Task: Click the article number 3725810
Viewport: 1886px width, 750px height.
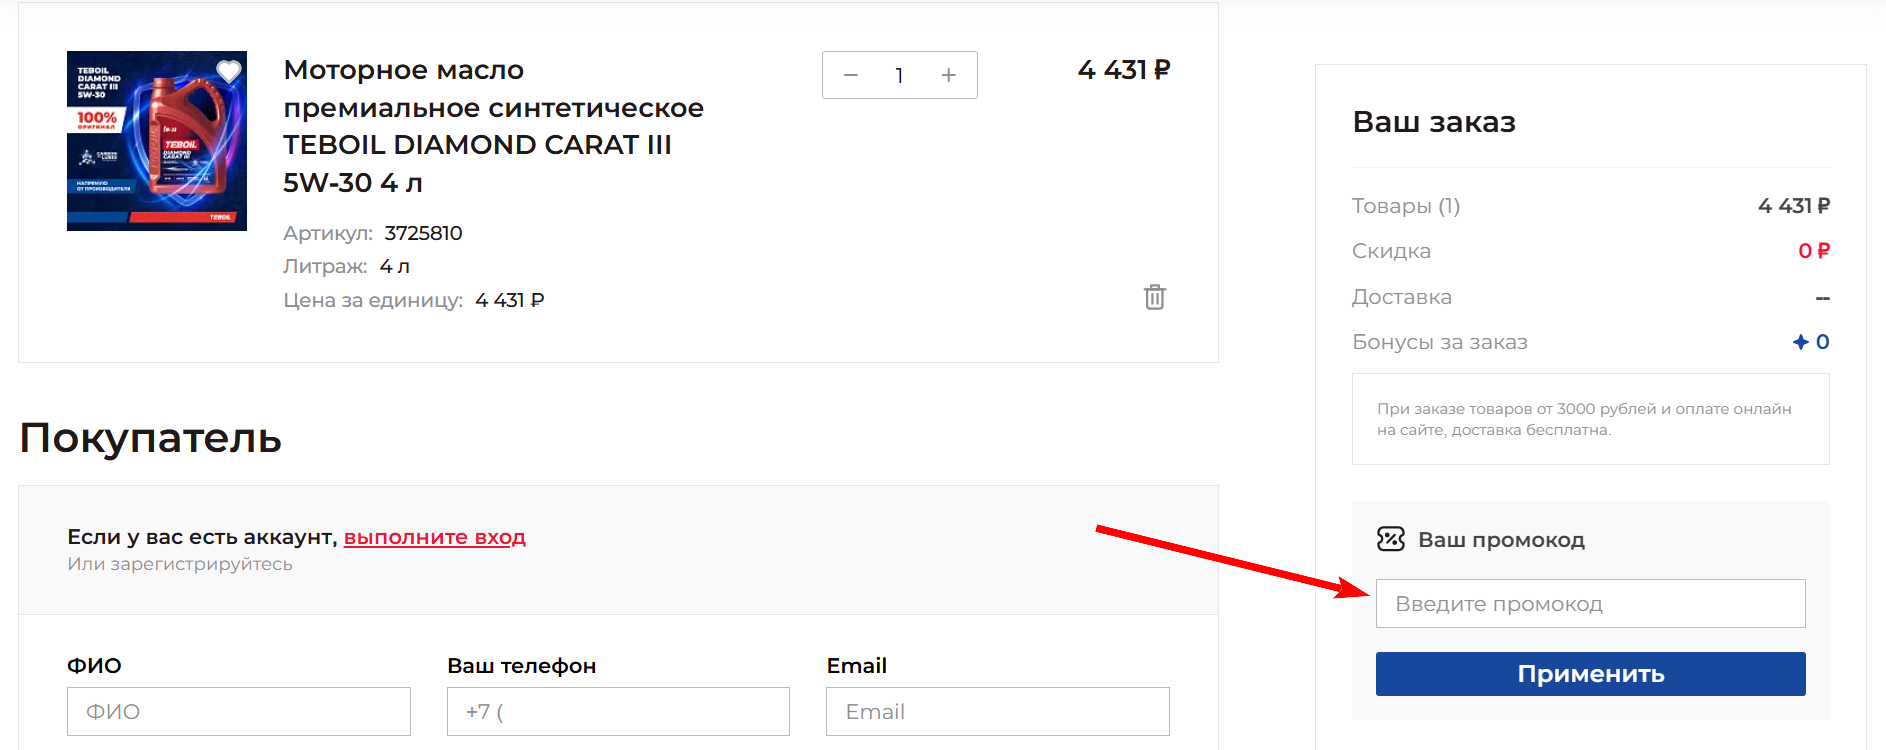Action: (x=423, y=233)
